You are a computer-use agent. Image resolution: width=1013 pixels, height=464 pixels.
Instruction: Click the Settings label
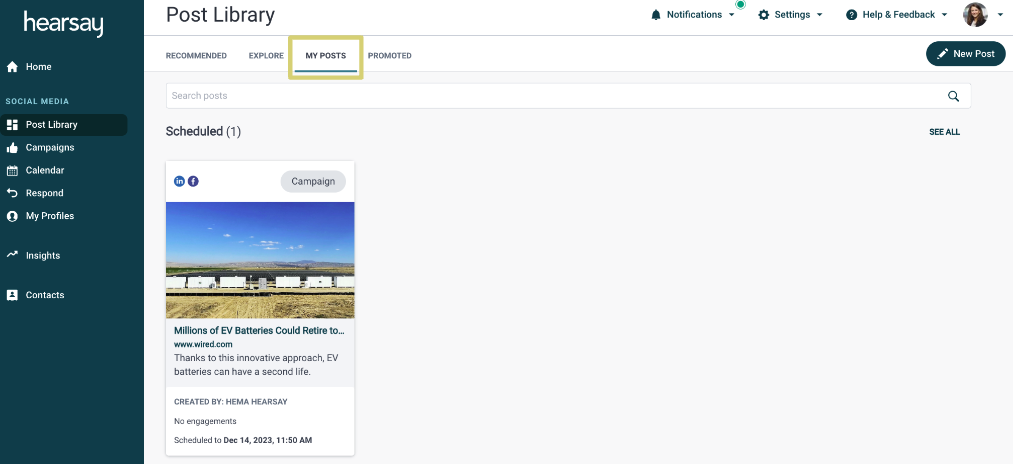tap(792, 15)
